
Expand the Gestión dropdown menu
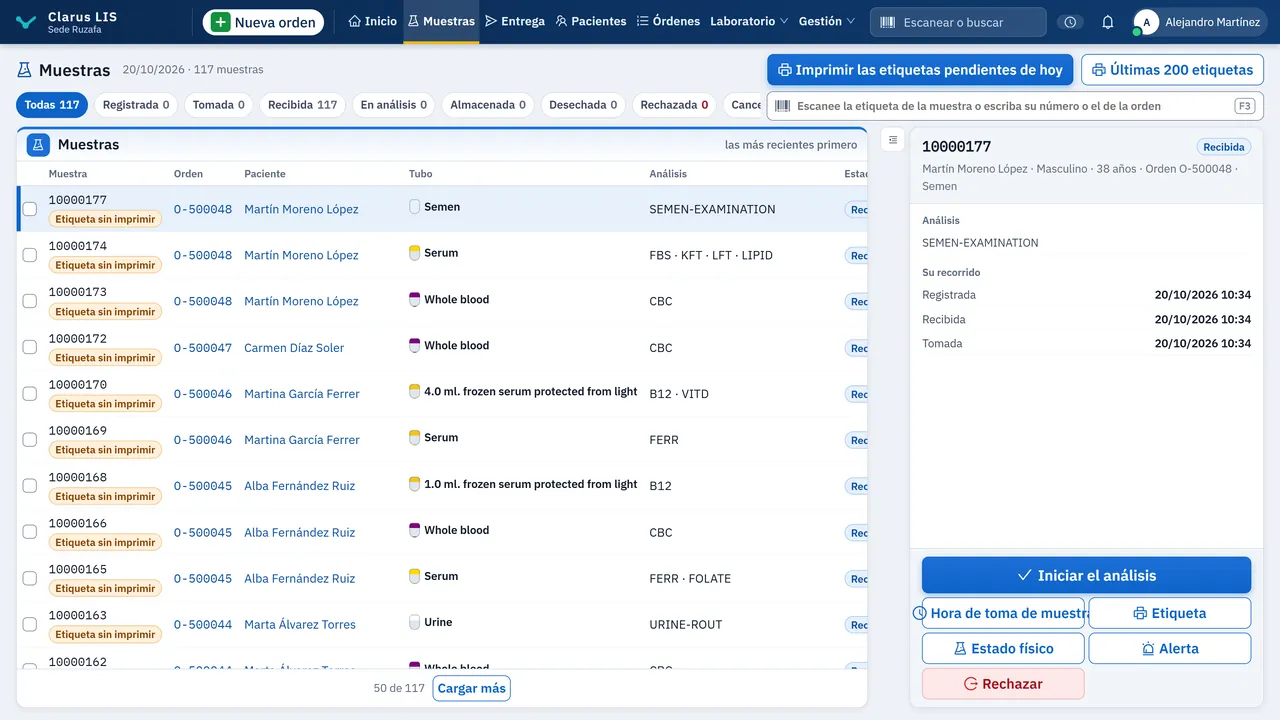827,21
